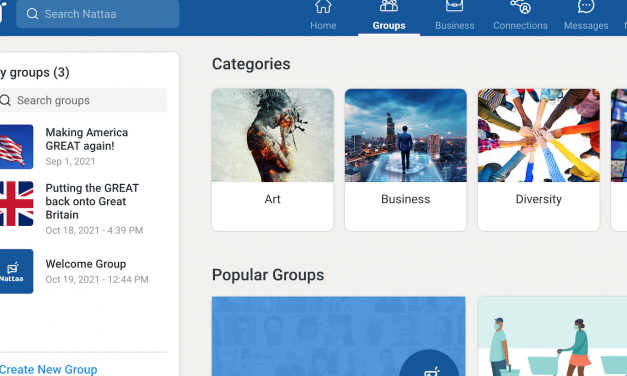The width and height of the screenshot is (627, 376).
Task: Select the Art category card
Action: point(272,160)
